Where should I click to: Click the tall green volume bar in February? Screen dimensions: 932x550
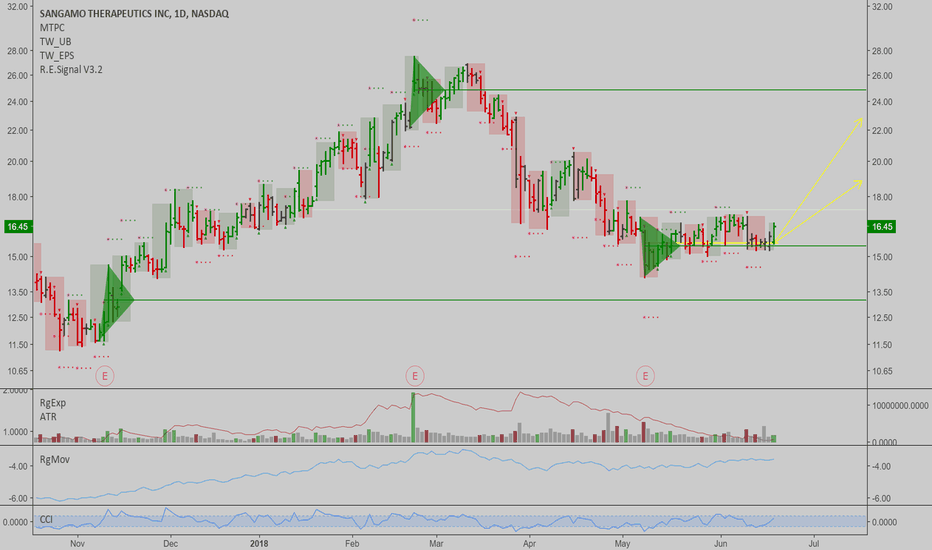(x=413, y=417)
